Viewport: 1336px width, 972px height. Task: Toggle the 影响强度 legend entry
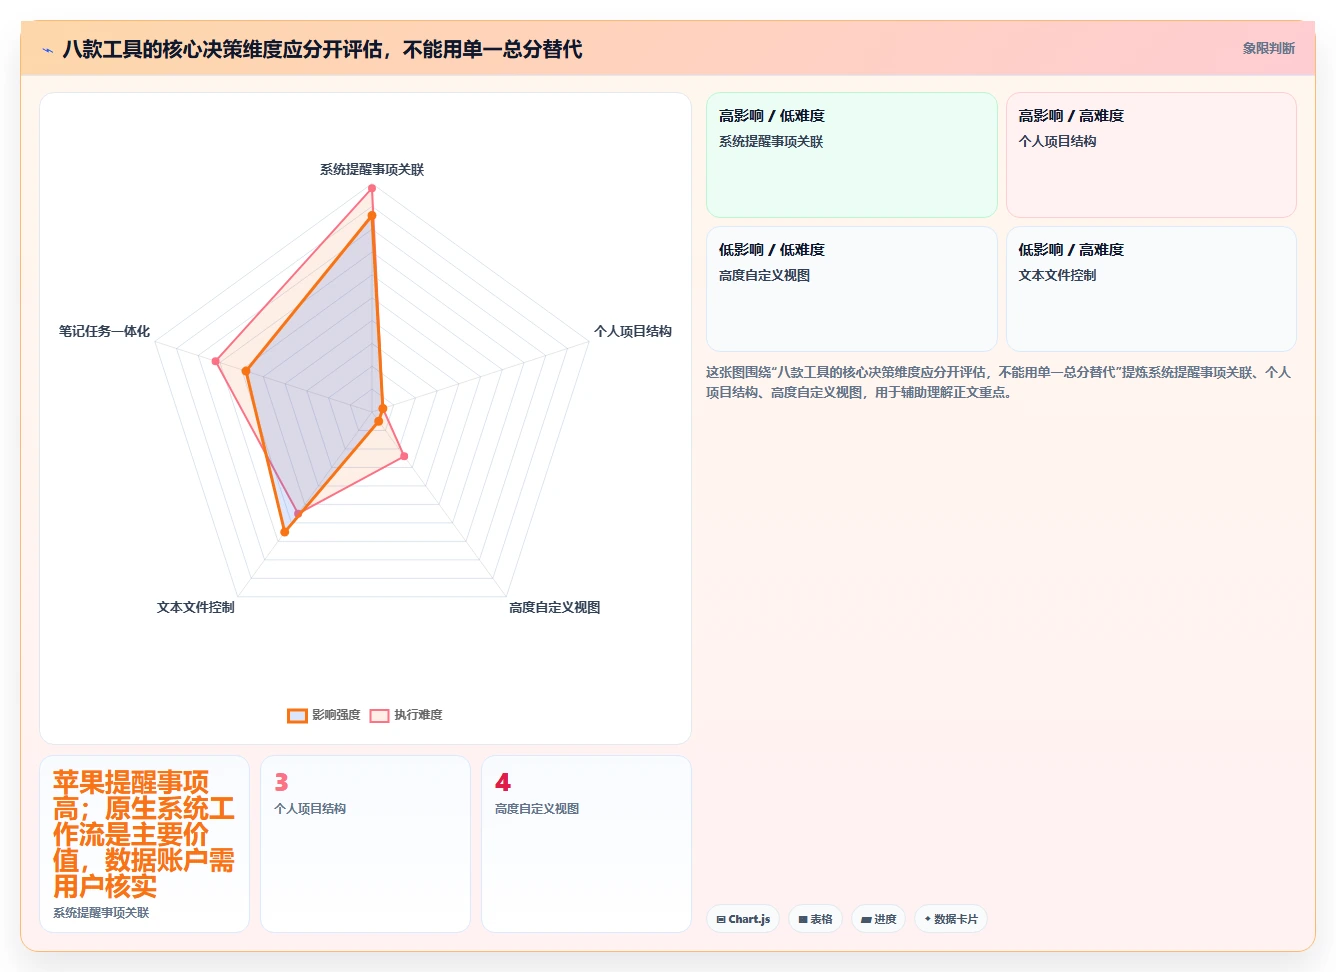[324, 715]
